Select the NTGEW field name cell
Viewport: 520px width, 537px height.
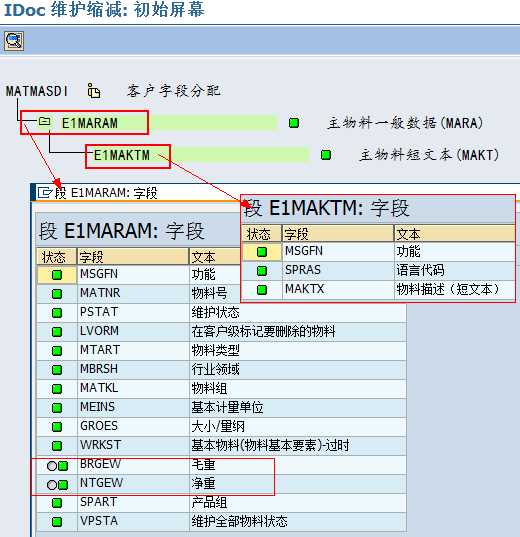coord(133,483)
